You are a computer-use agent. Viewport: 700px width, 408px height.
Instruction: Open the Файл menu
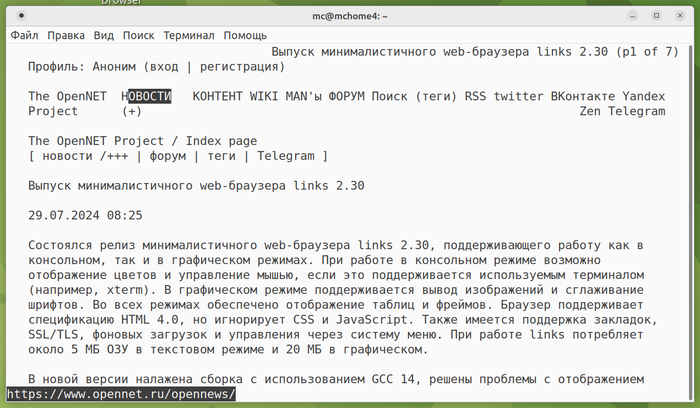pyautogui.click(x=24, y=35)
